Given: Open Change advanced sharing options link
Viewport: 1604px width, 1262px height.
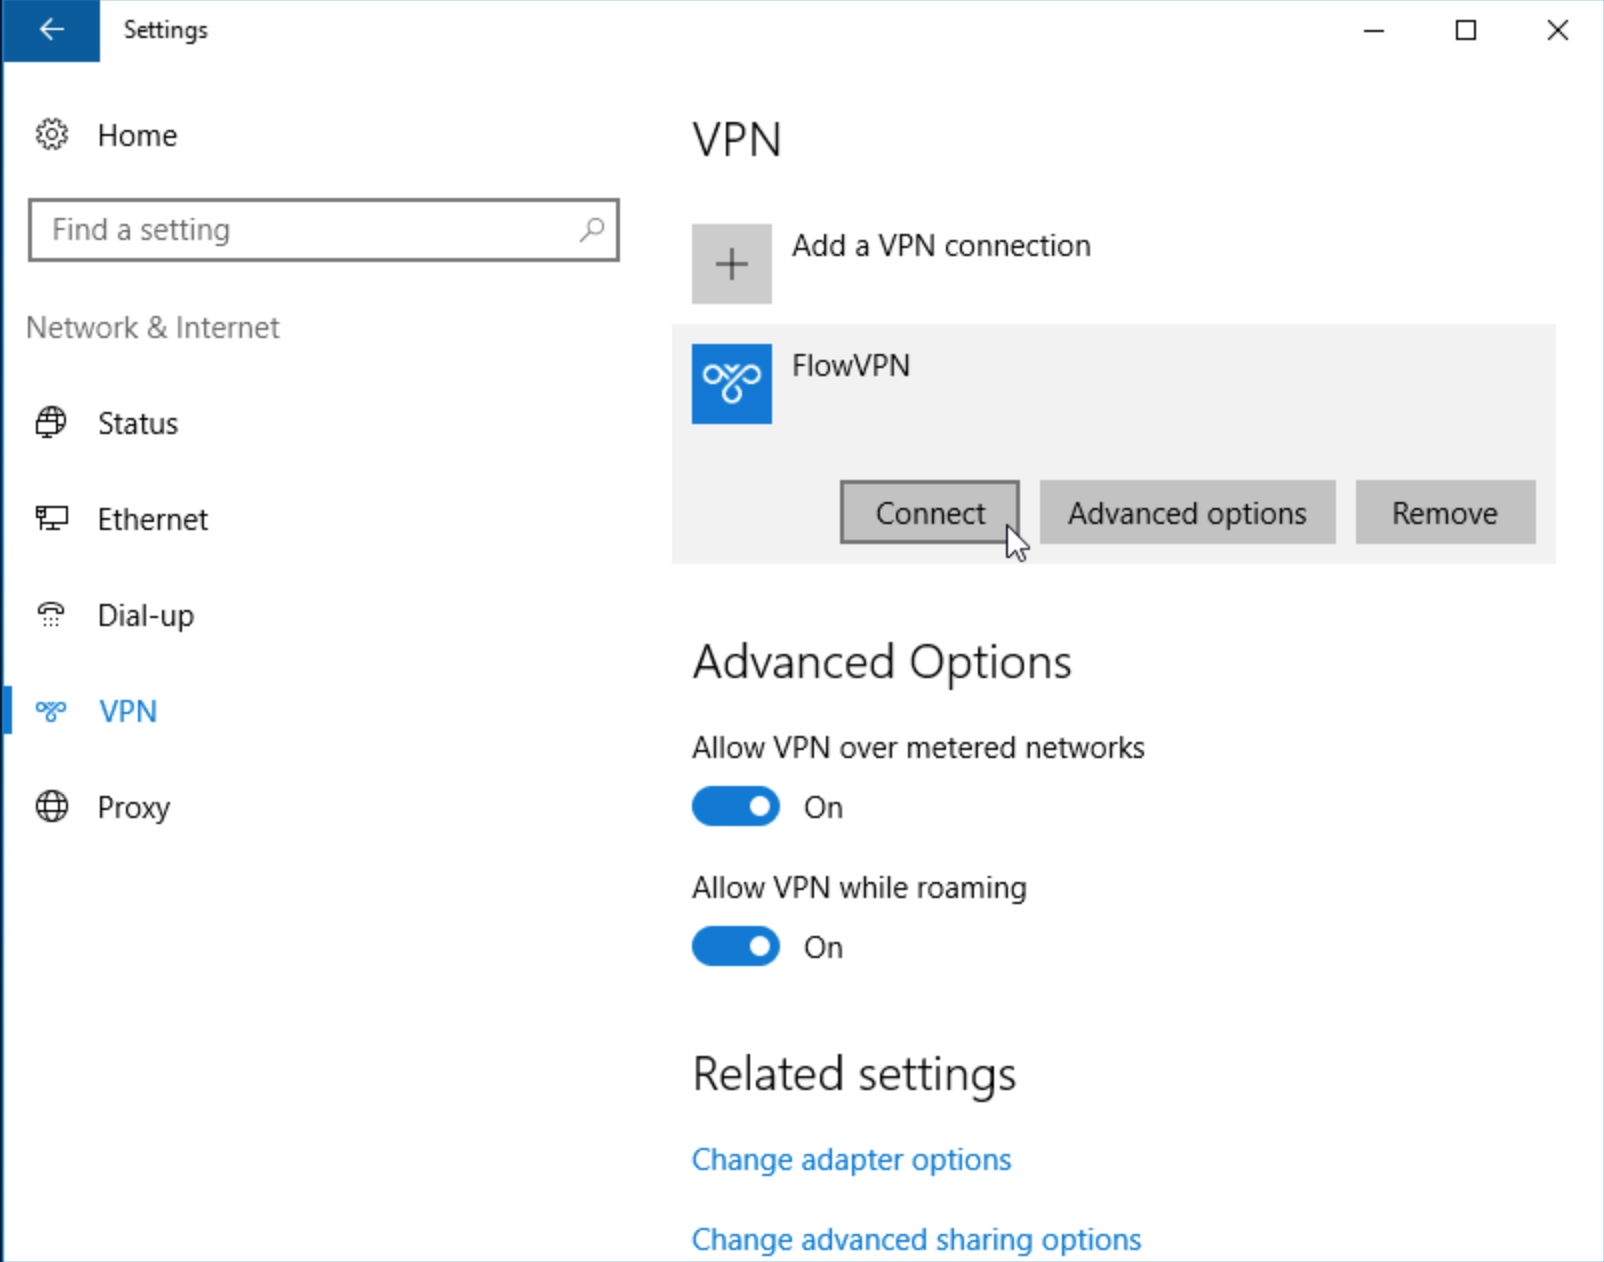Looking at the screenshot, I should (916, 1239).
